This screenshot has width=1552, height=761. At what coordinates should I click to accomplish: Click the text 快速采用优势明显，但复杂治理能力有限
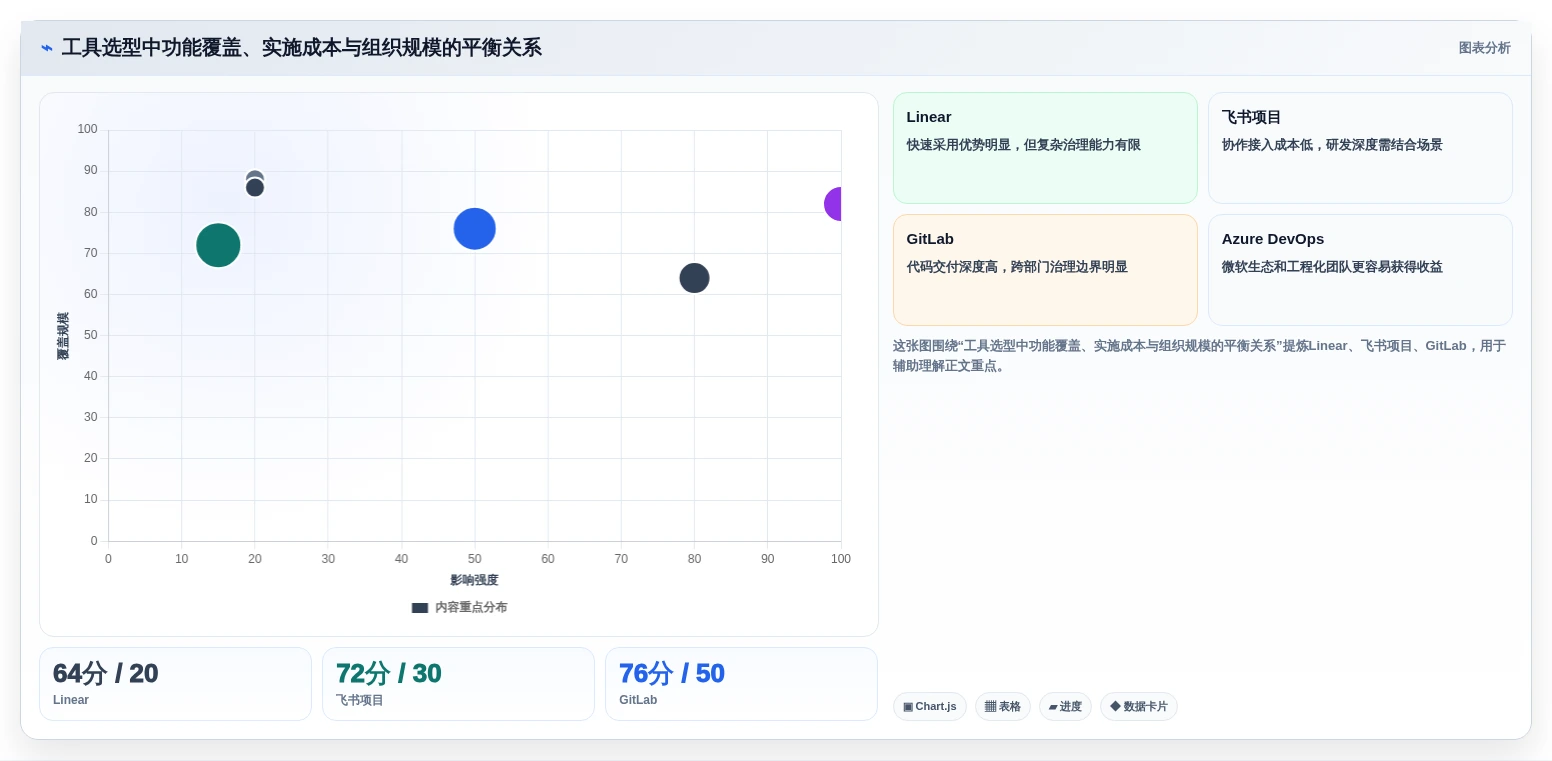(x=1024, y=145)
